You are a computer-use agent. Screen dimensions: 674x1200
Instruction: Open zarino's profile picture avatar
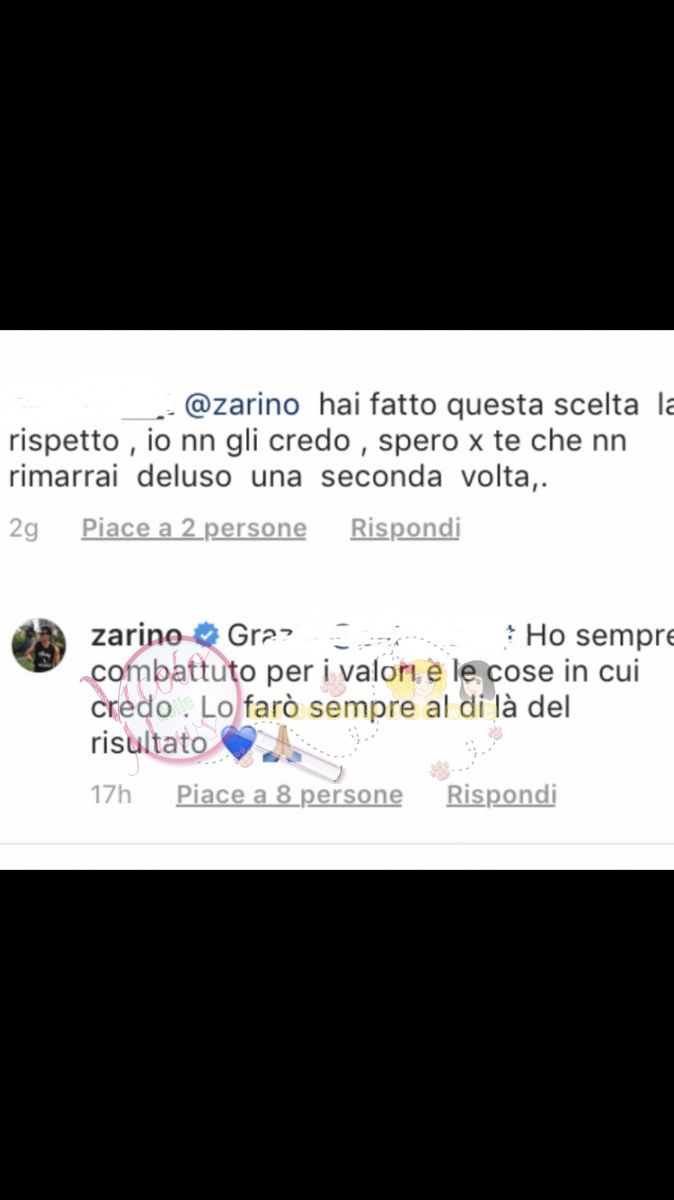tap(39, 645)
